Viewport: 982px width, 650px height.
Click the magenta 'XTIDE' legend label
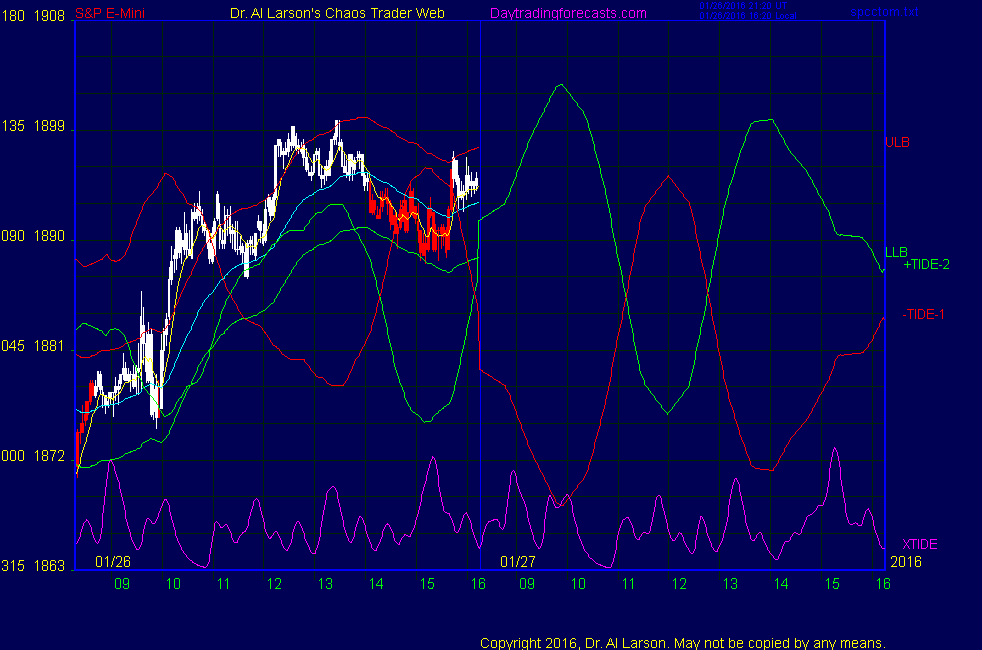click(x=919, y=544)
